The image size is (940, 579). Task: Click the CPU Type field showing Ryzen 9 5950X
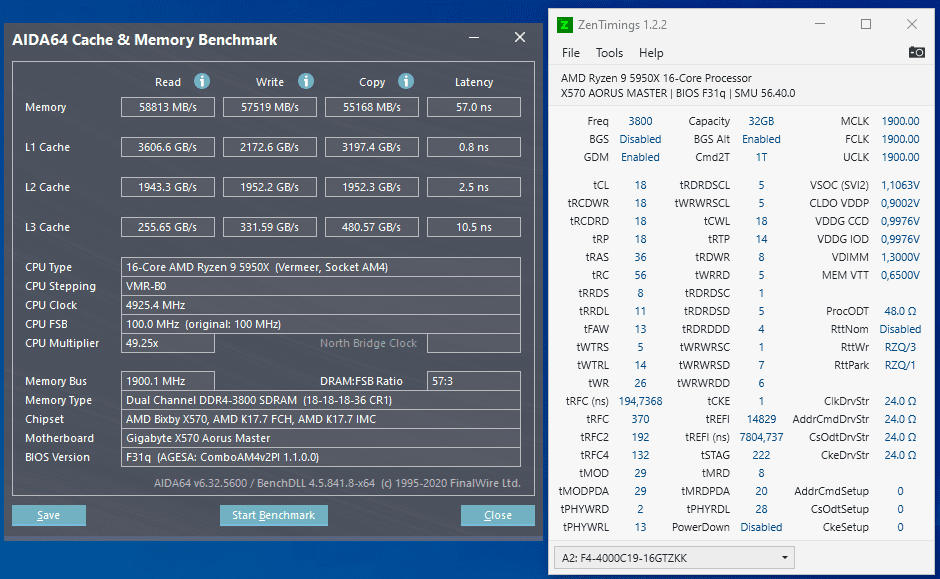coord(321,267)
